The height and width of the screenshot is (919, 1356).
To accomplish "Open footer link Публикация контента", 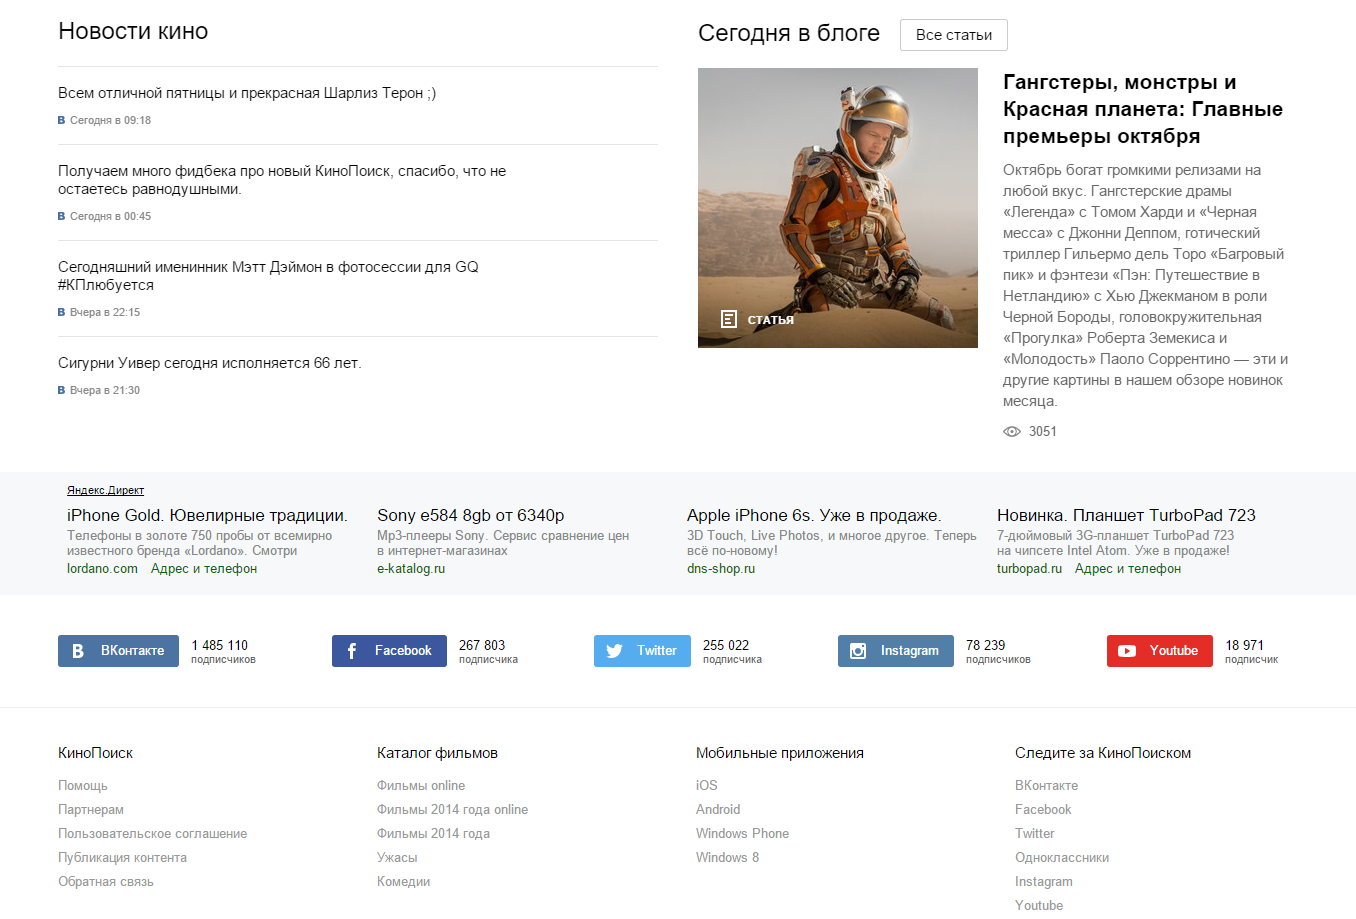I will click(122, 858).
